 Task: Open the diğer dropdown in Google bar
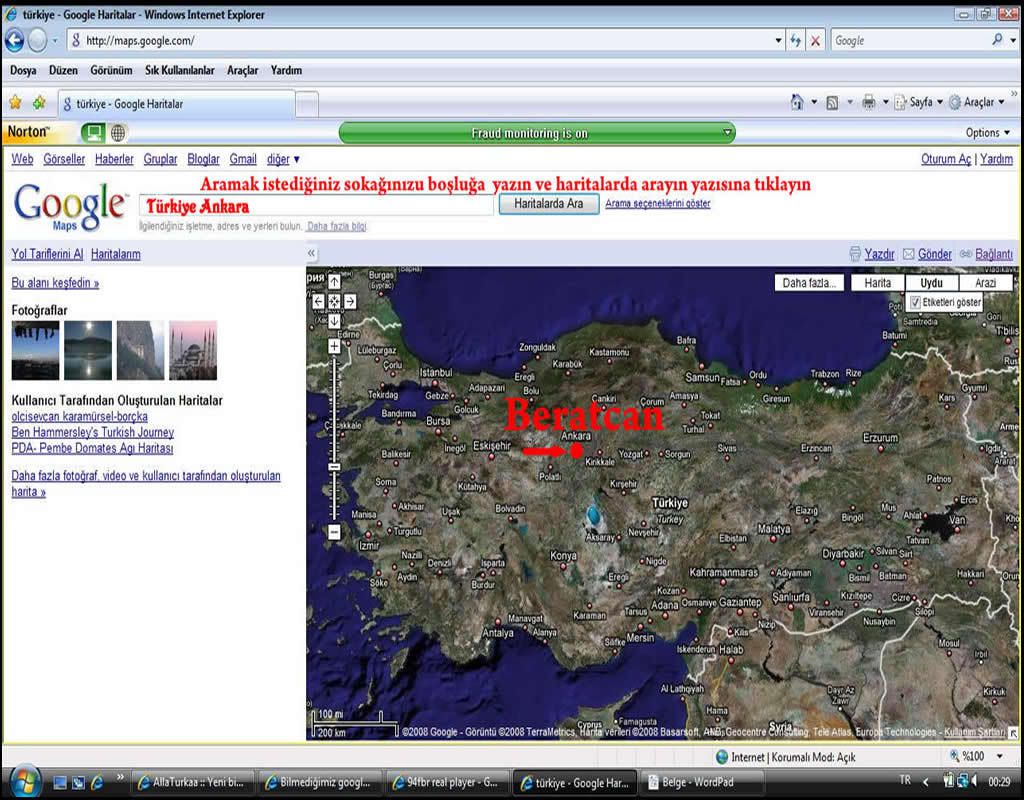coord(283,159)
